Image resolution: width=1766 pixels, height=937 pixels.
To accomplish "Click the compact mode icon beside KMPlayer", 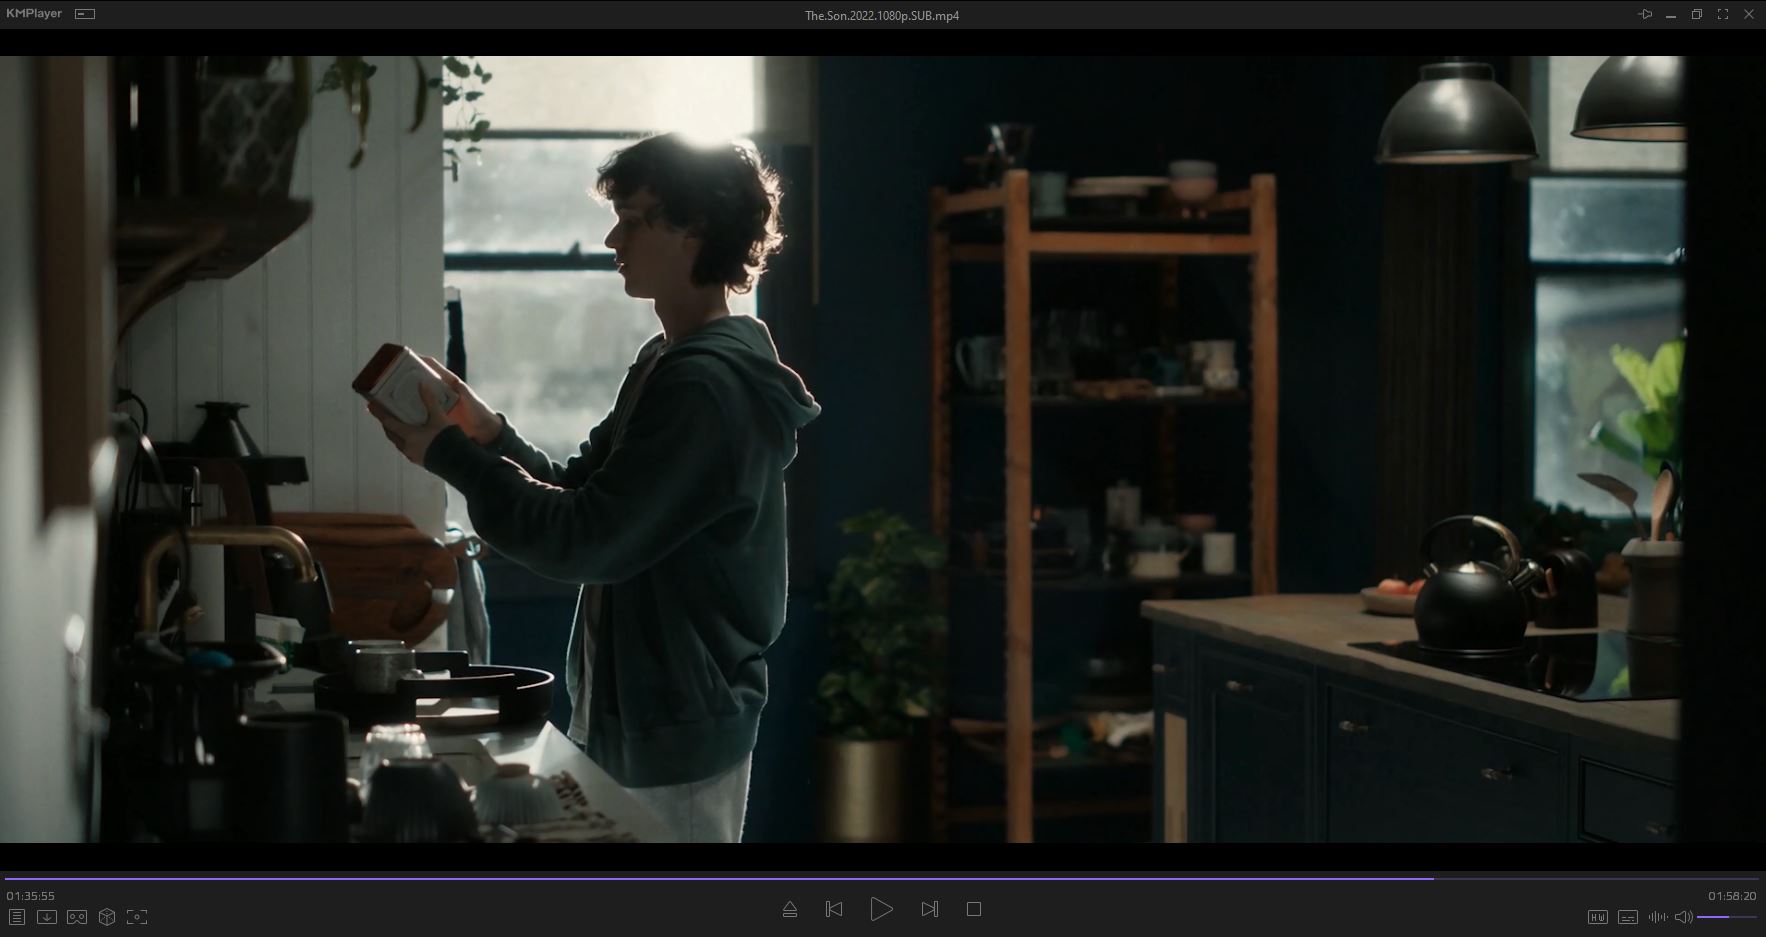I will click(x=85, y=14).
